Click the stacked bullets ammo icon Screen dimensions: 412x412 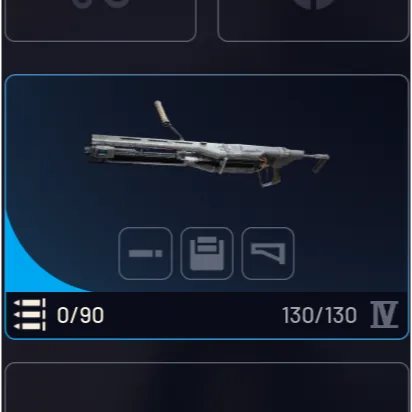(x=30, y=315)
